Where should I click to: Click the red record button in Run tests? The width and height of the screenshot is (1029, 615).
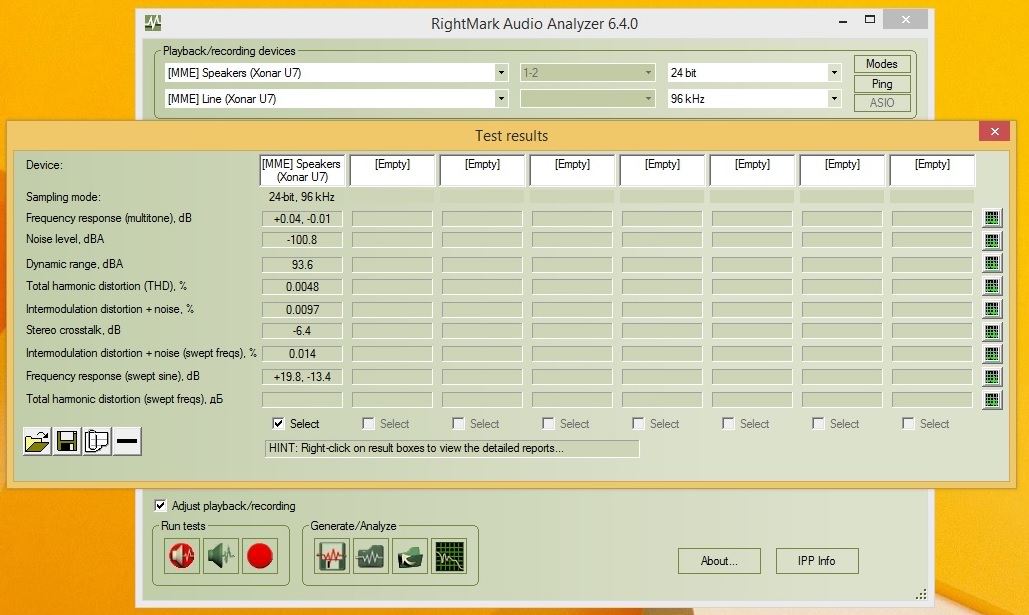click(x=260, y=556)
